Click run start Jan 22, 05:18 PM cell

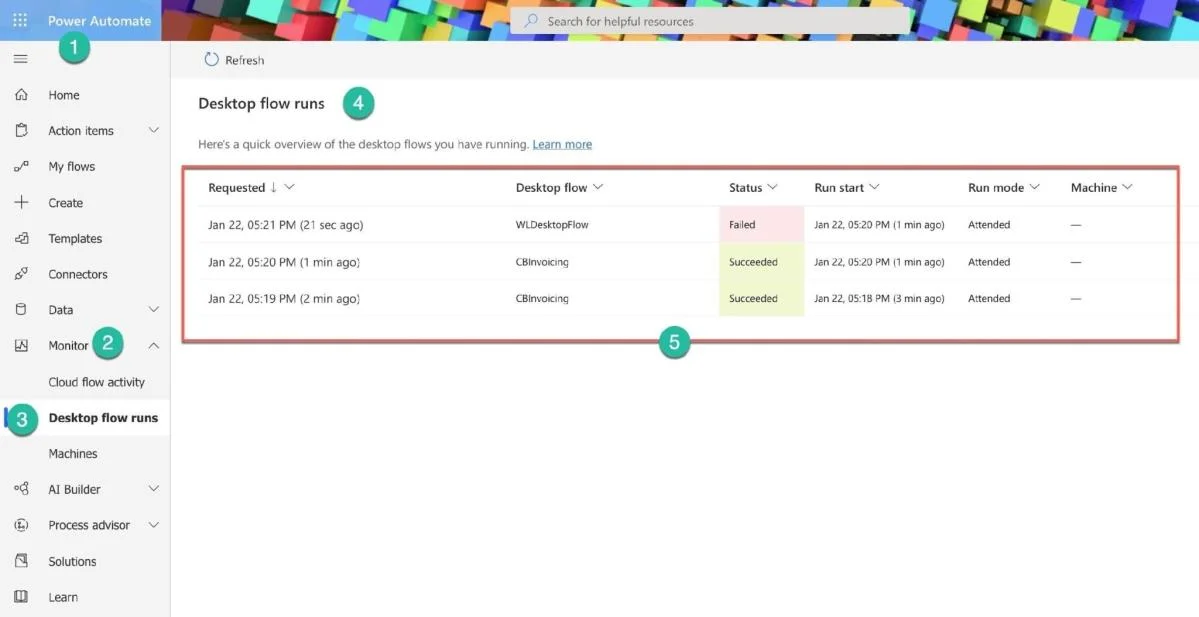tap(879, 299)
